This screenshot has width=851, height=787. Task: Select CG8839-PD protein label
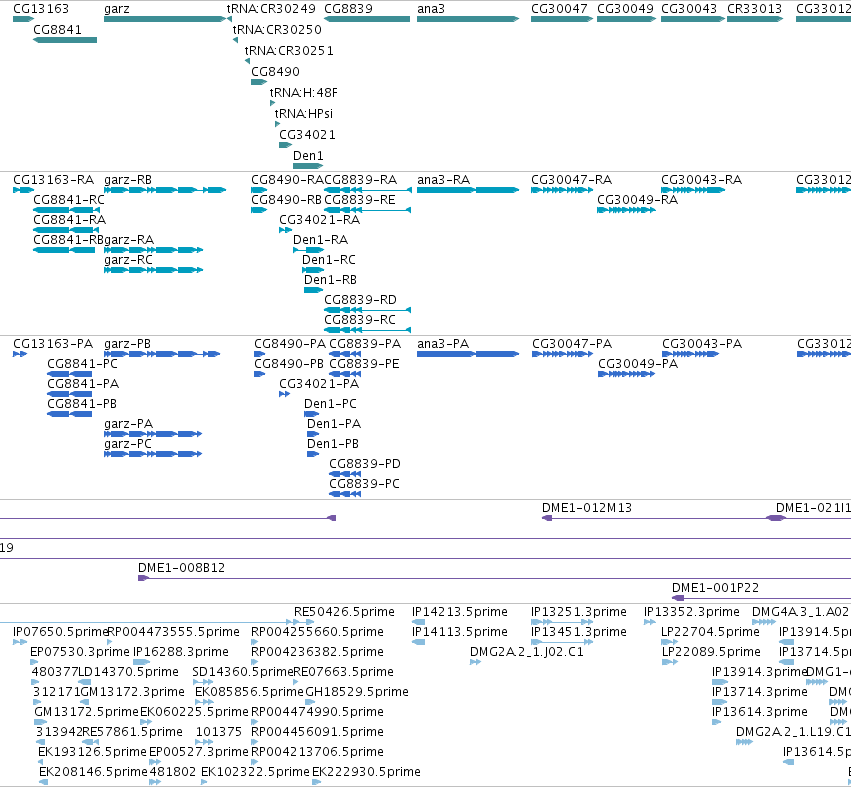coord(365,465)
